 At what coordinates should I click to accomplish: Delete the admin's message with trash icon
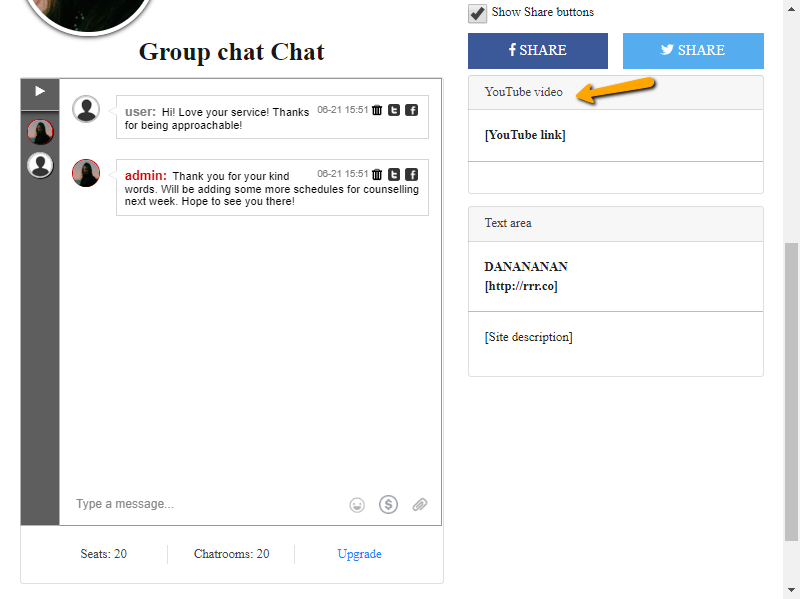(x=377, y=174)
